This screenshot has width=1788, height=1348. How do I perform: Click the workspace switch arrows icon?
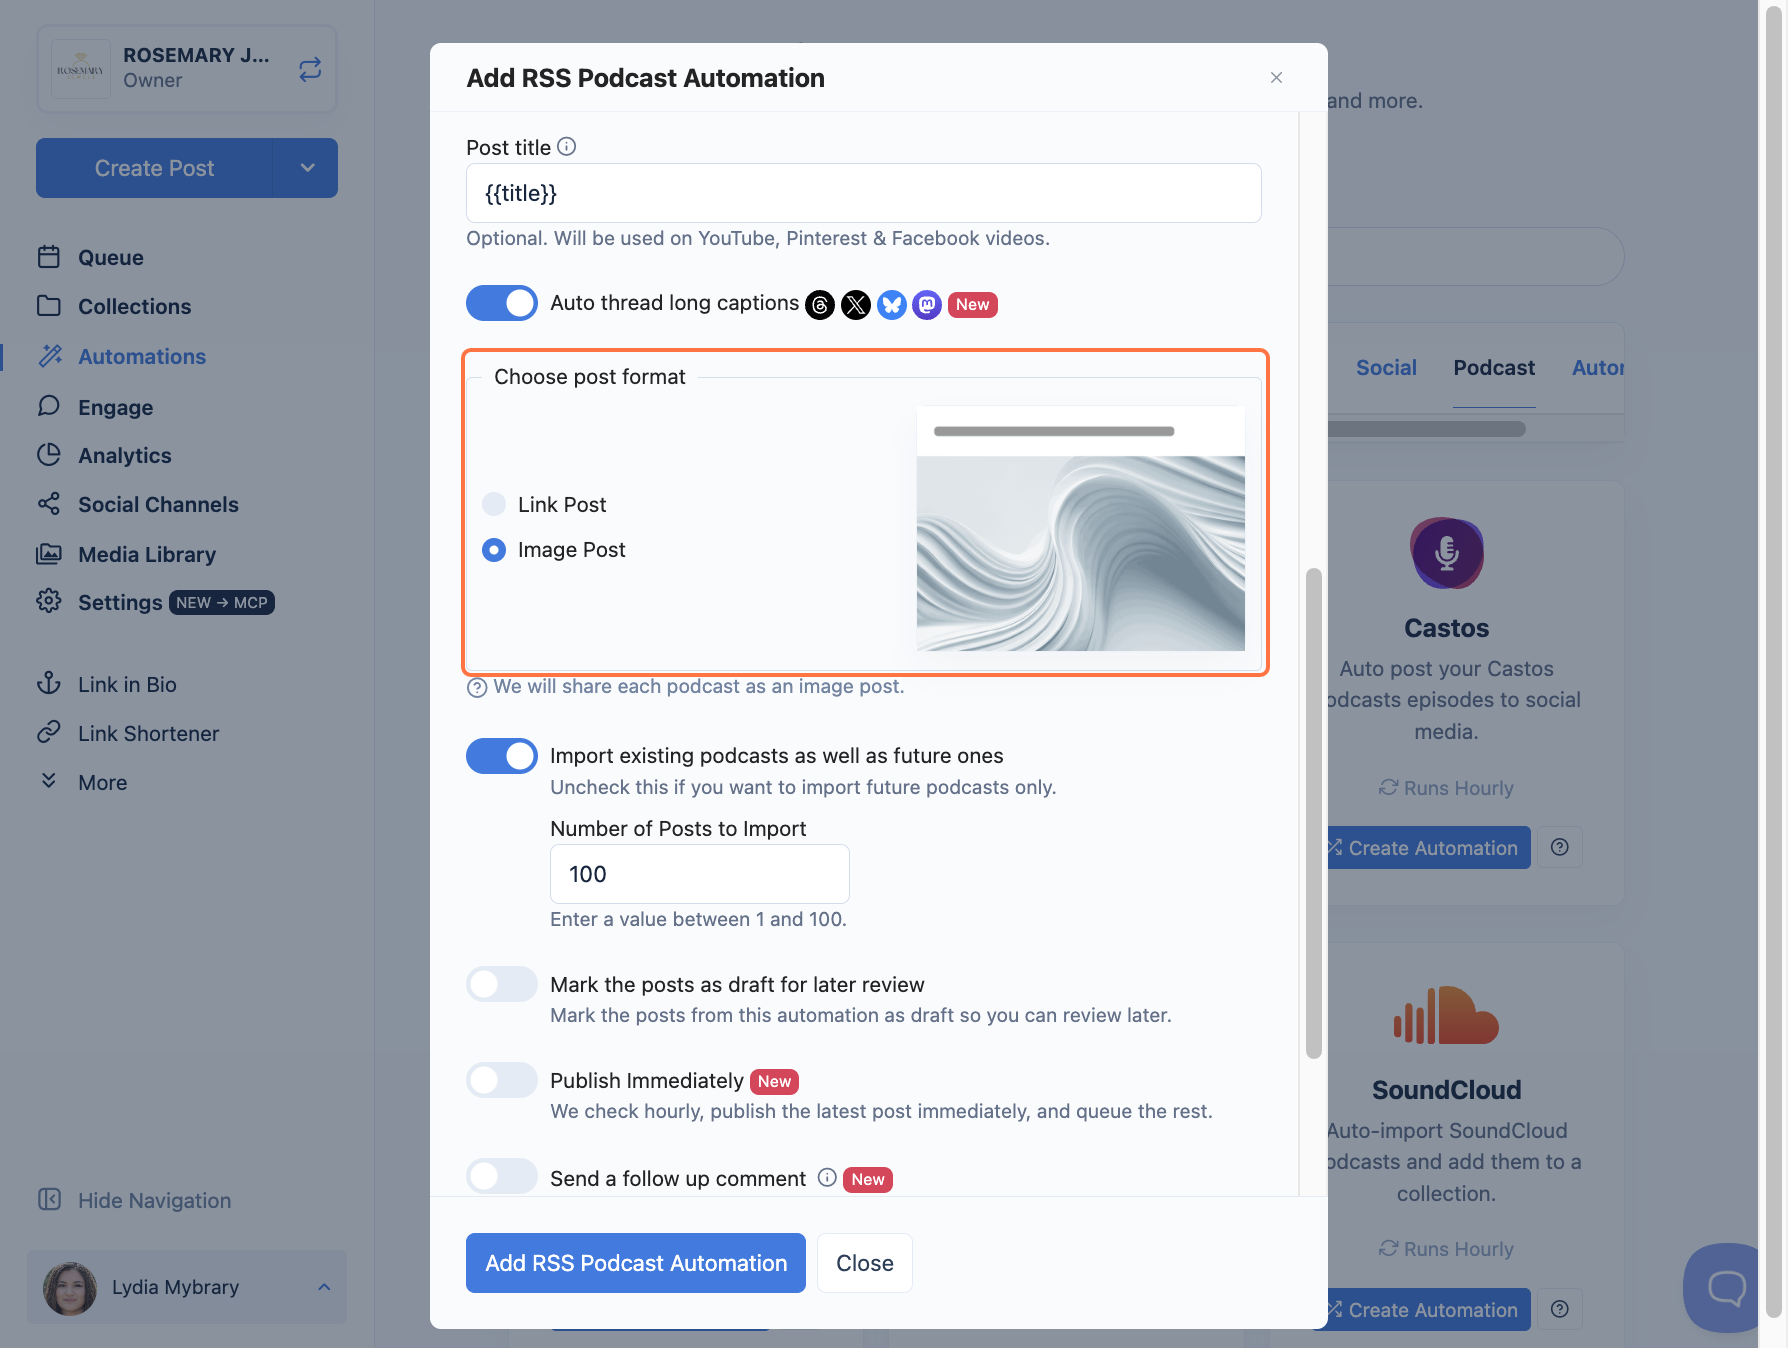310,69
